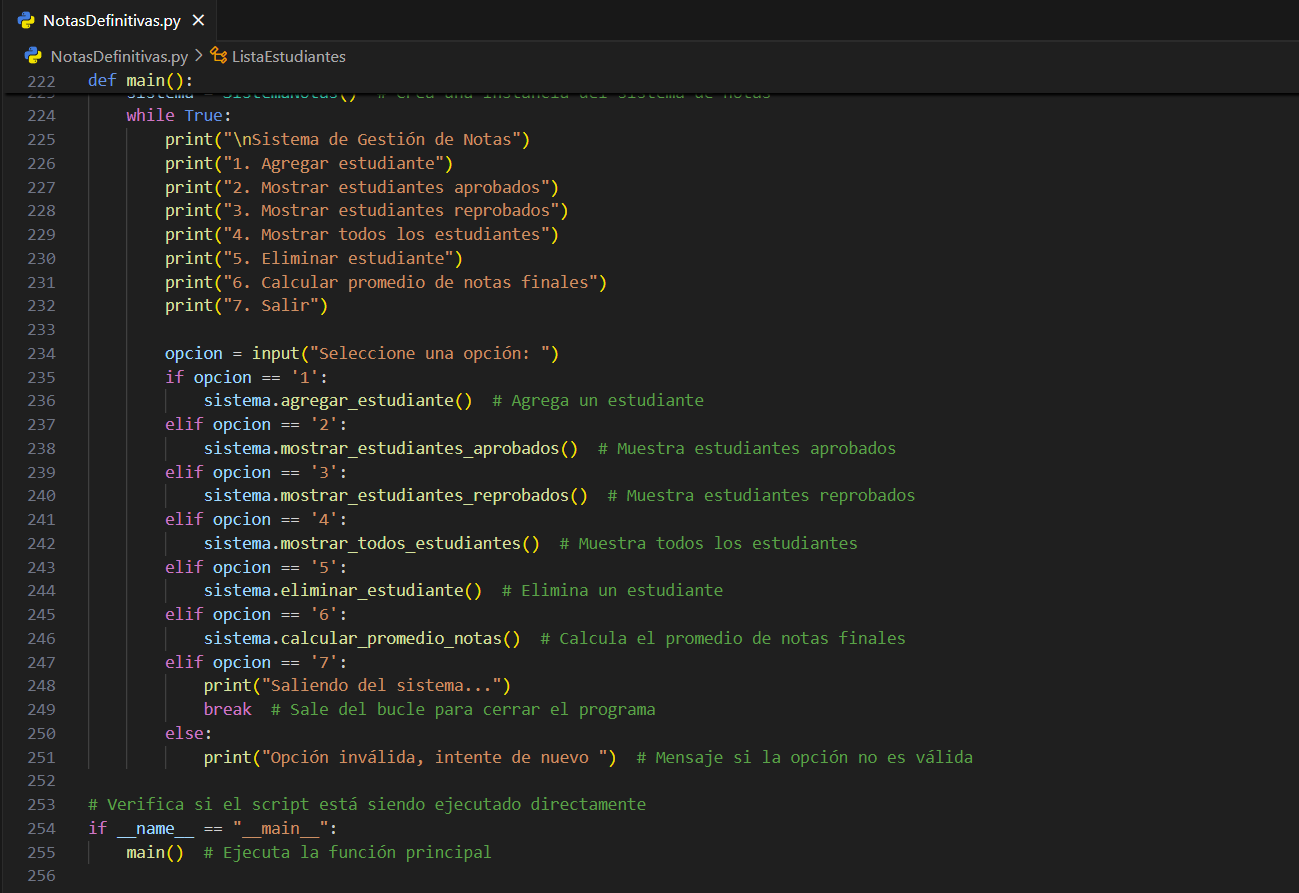Click the calcular_promedio_notas method call
This screenshot has height=893, width=1299.
390,638
